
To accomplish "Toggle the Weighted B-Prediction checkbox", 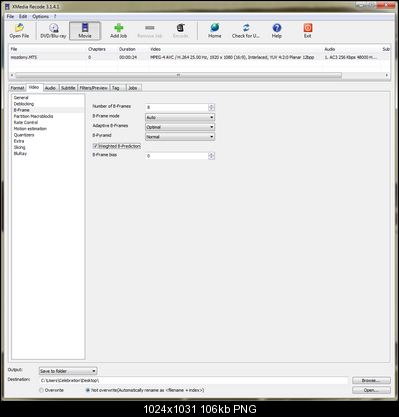I will 95,146.
